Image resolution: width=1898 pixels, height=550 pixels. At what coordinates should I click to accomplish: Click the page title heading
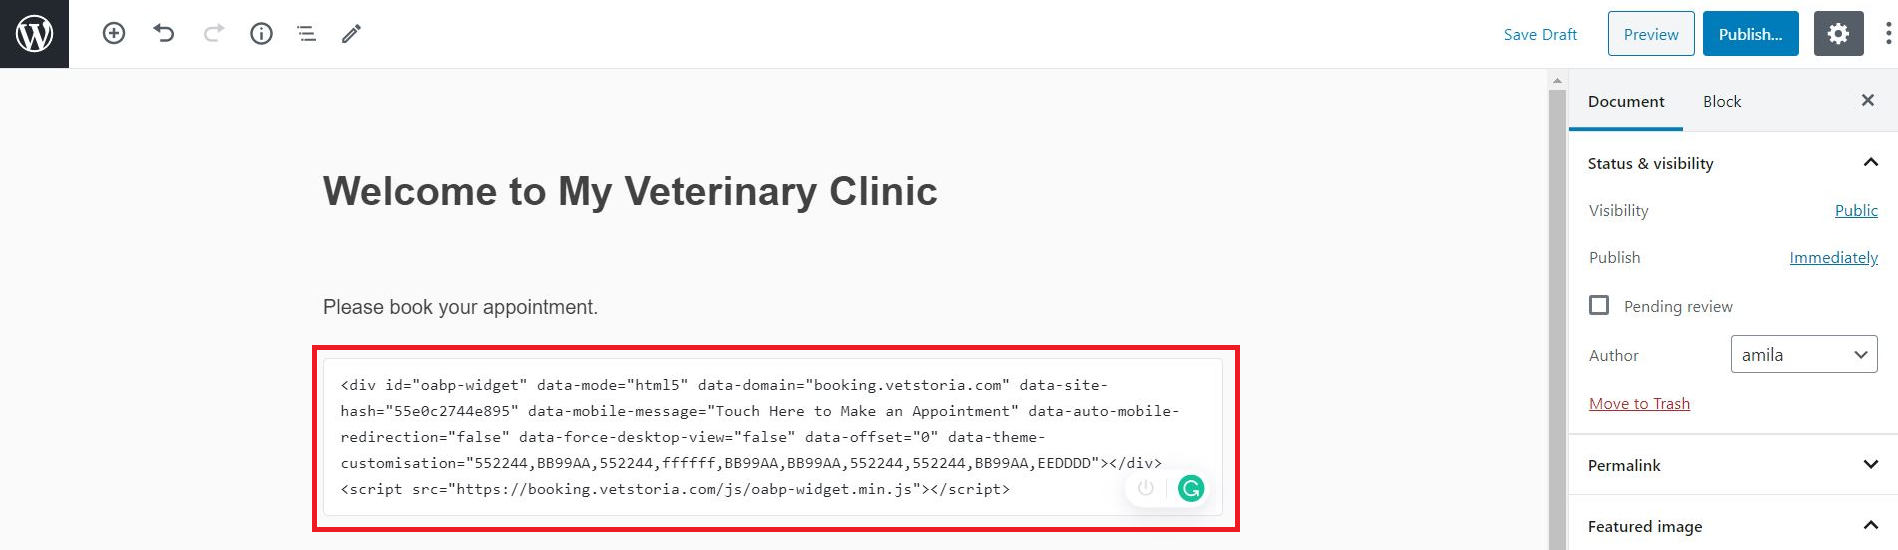pyautogui.click(x=630, y=191)
